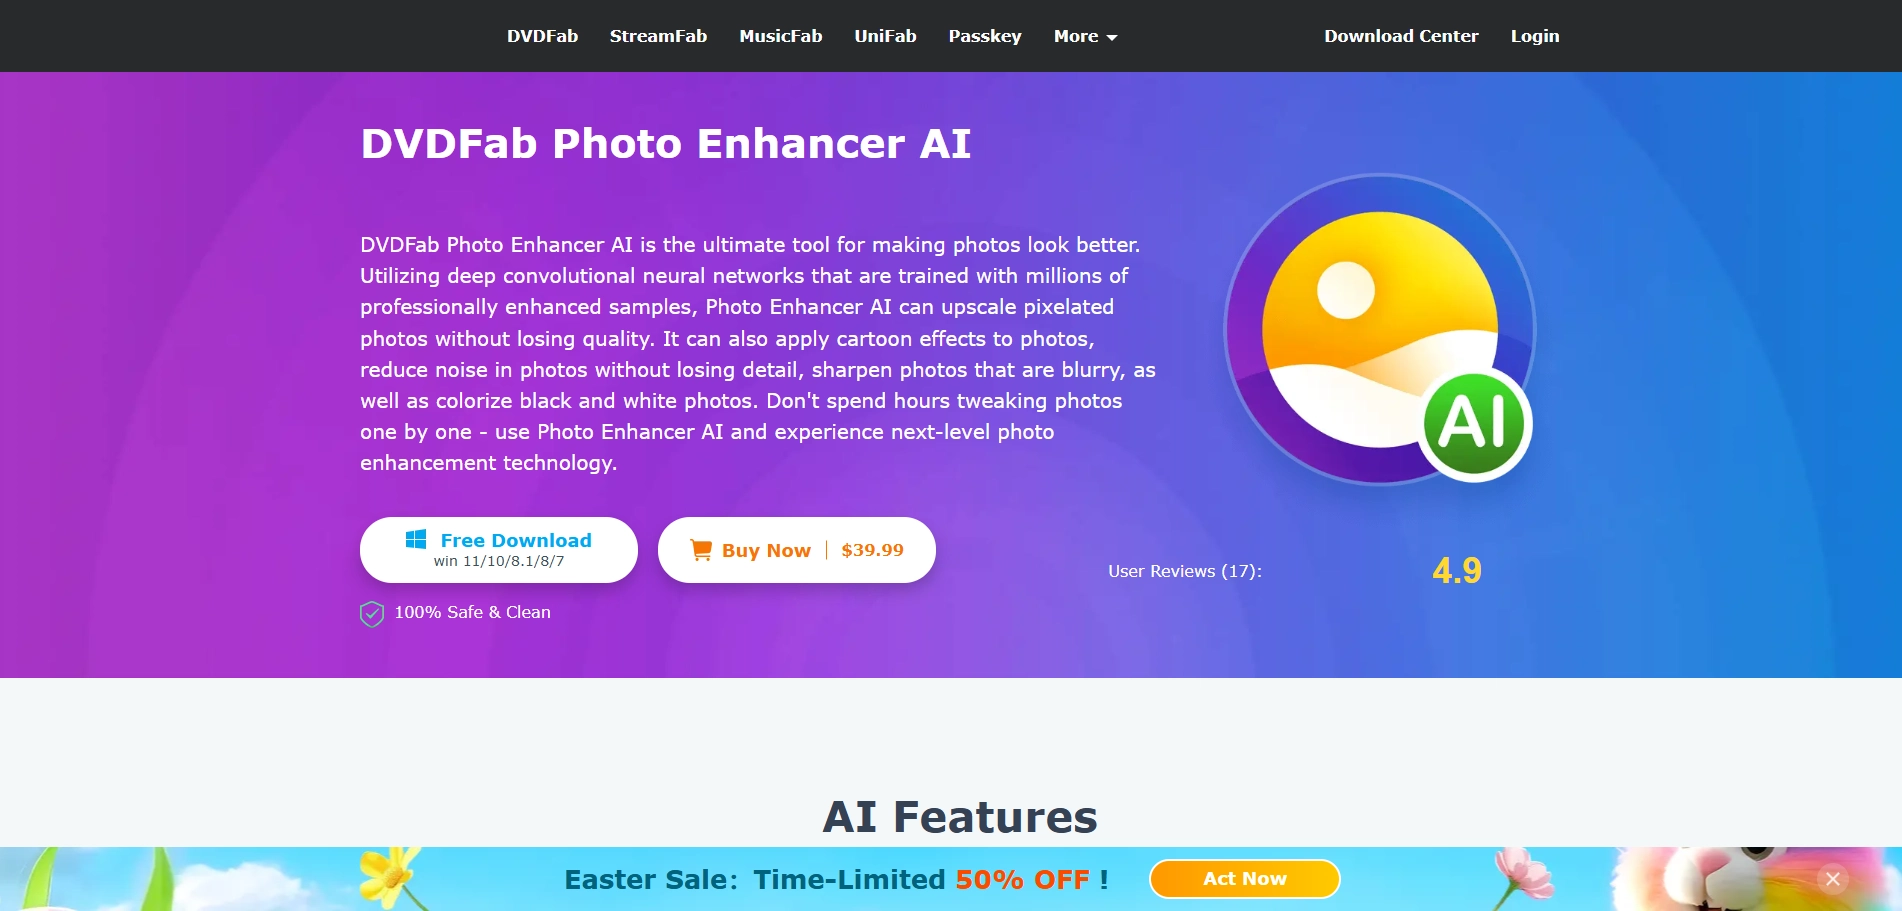The width and height of the screenshot is (1902, 911).
Task: Click the green AI badge on logo
Action: click(x=1474, y=424)
